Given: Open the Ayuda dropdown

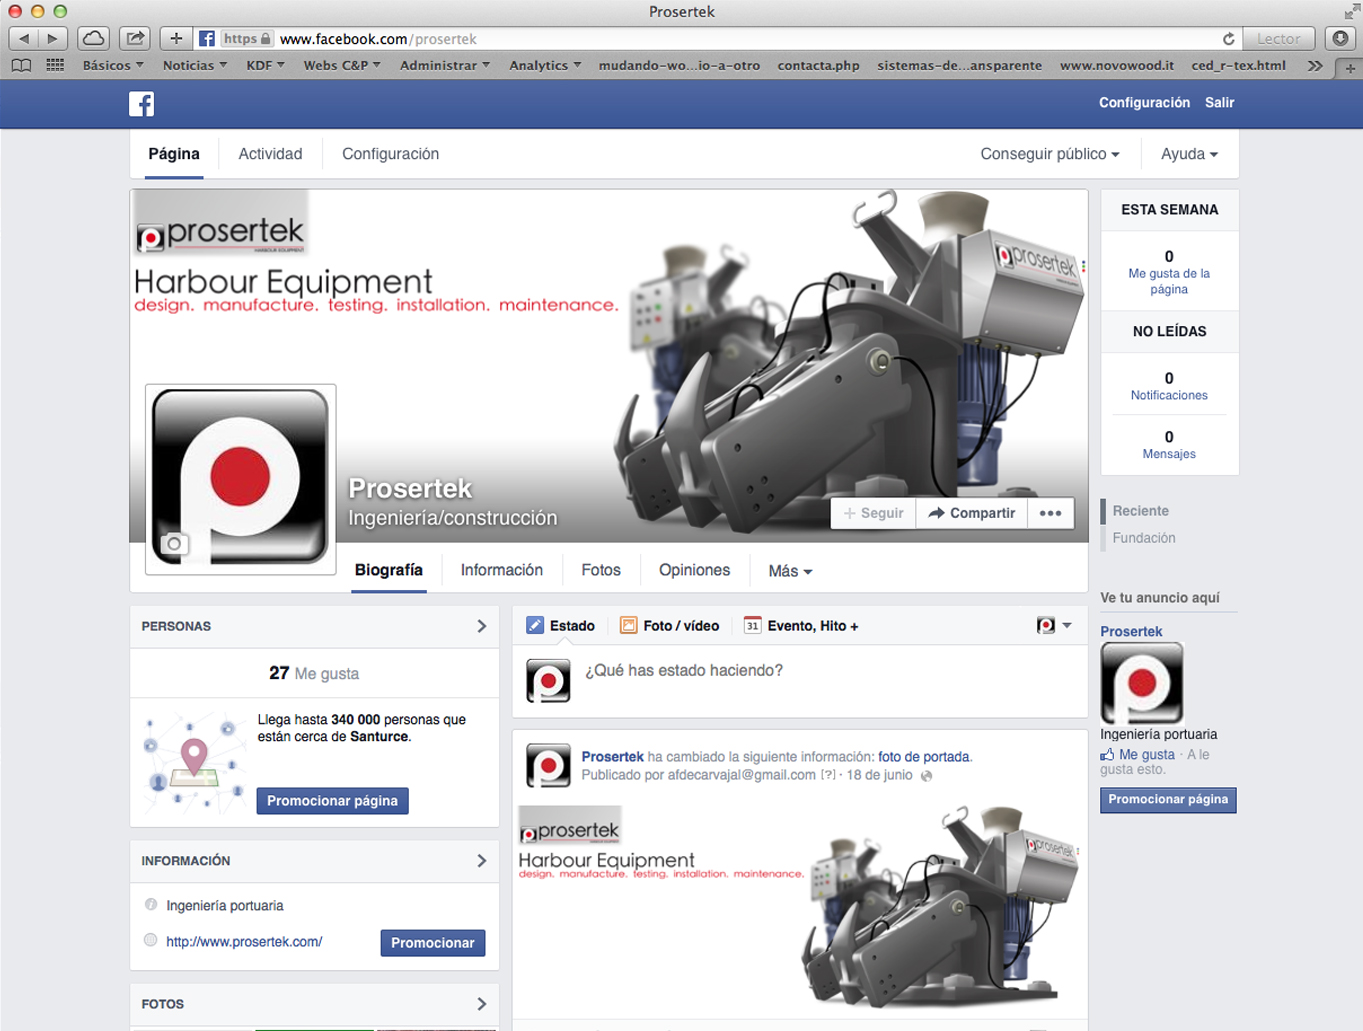Looking at the screenshot, I should pos(1189,154).
